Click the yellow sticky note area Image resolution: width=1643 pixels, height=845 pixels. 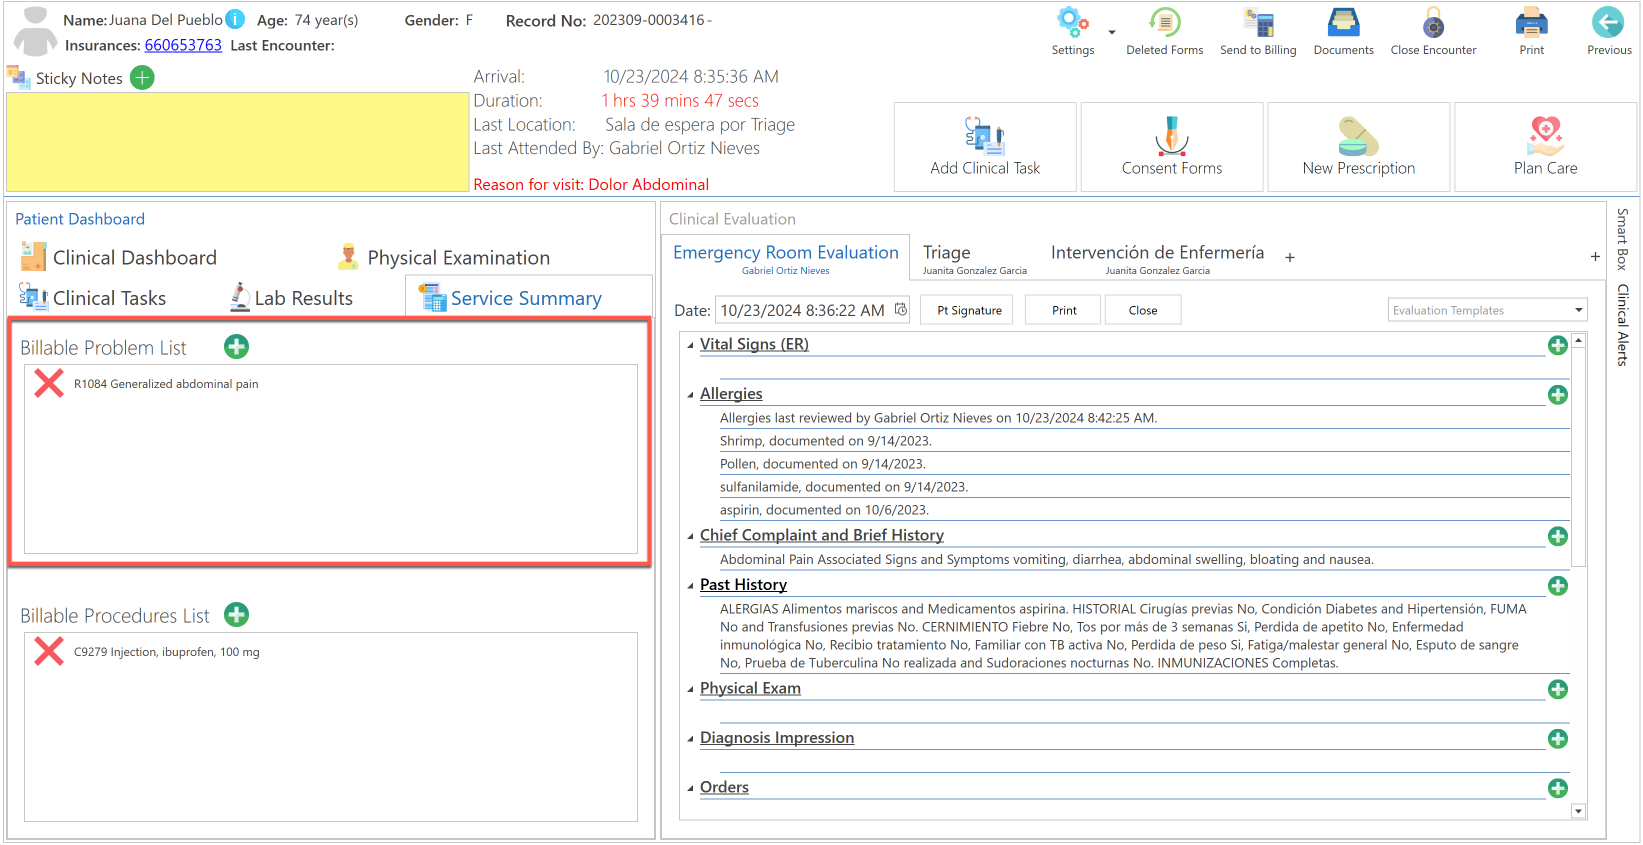[x=238, y=142]
